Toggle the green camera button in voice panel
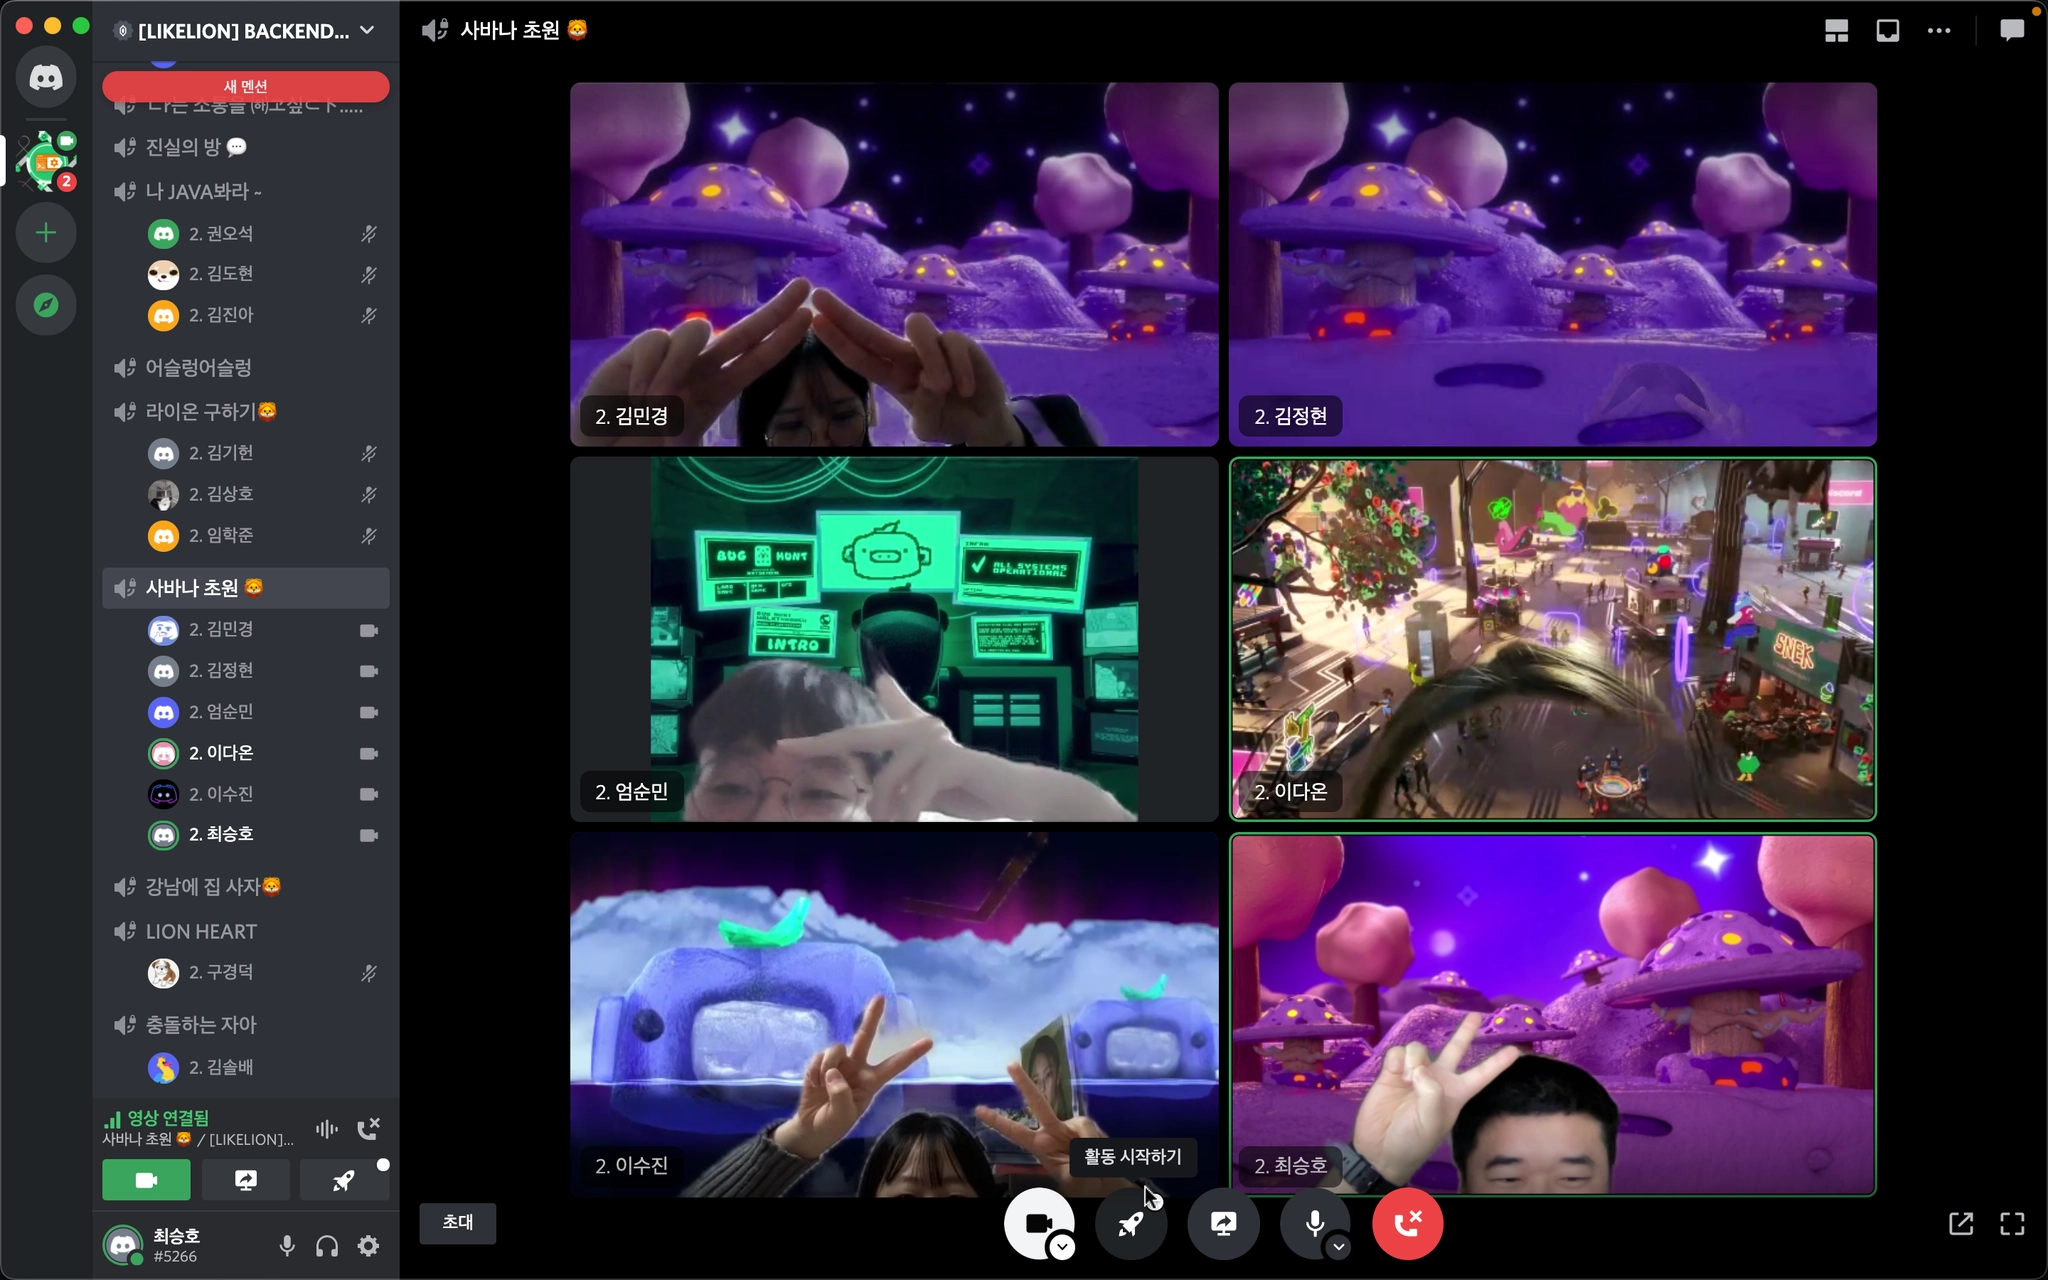 tap(146, 1180)
